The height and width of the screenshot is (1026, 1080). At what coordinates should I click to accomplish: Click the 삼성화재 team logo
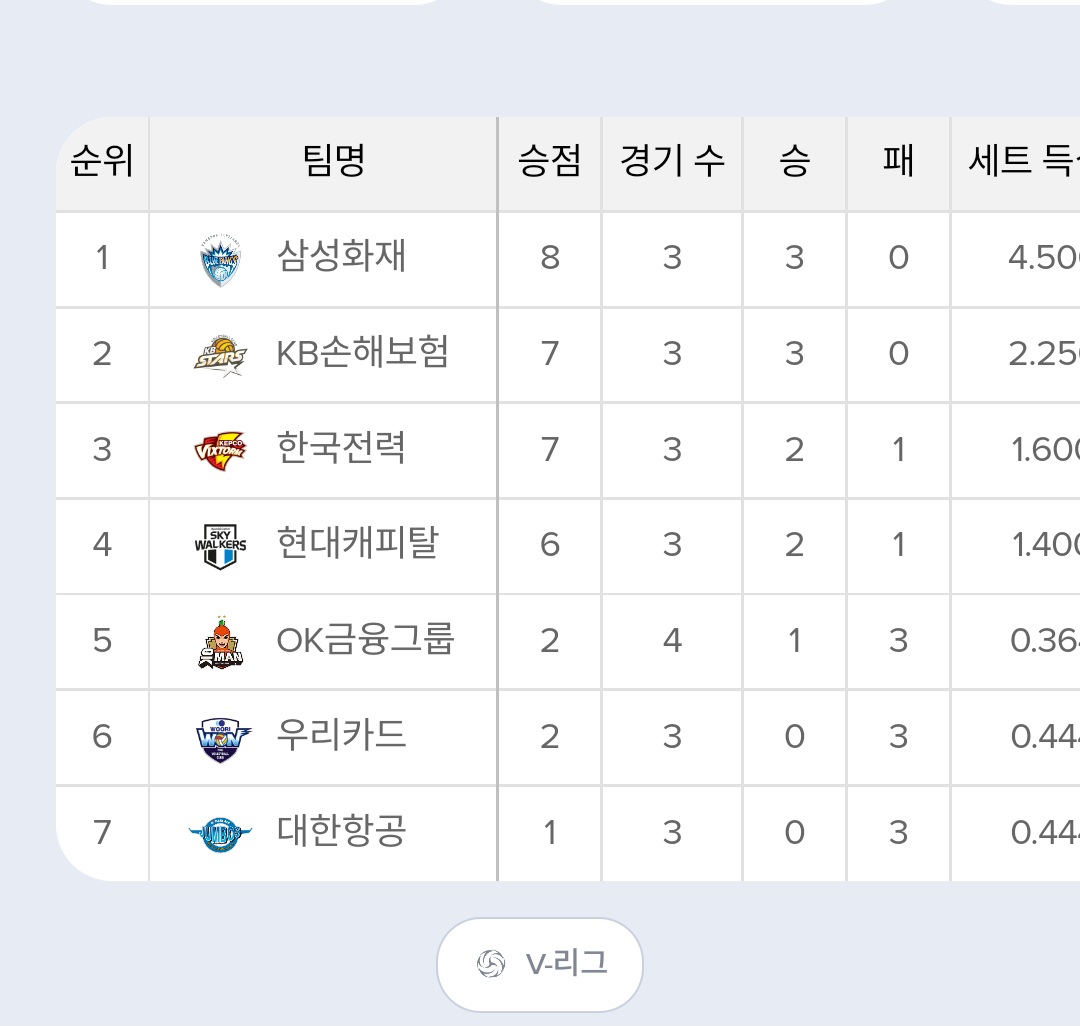pyautogui.click(x=222, y=260)
